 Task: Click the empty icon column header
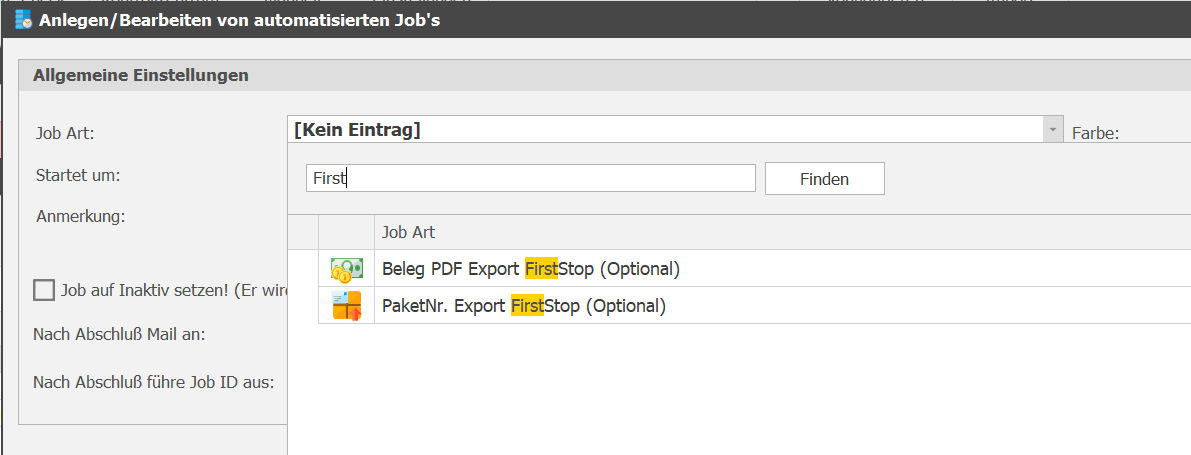click(346, 232)
